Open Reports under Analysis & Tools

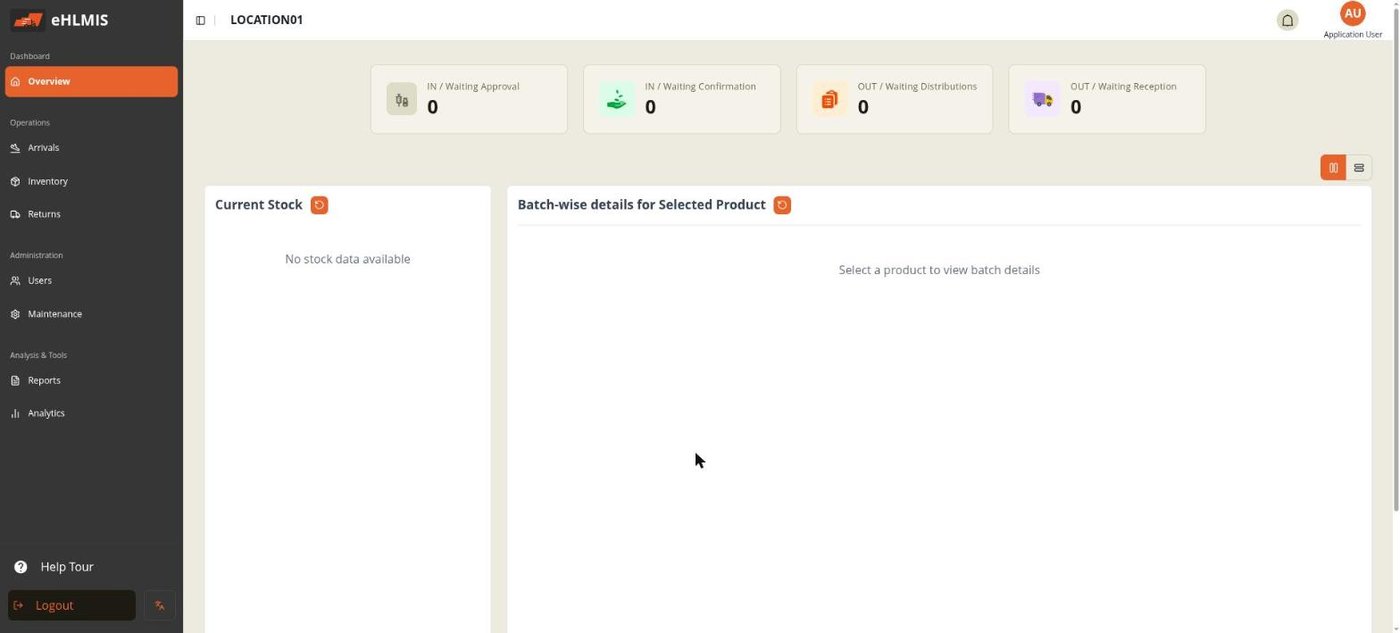pos(91,381)
